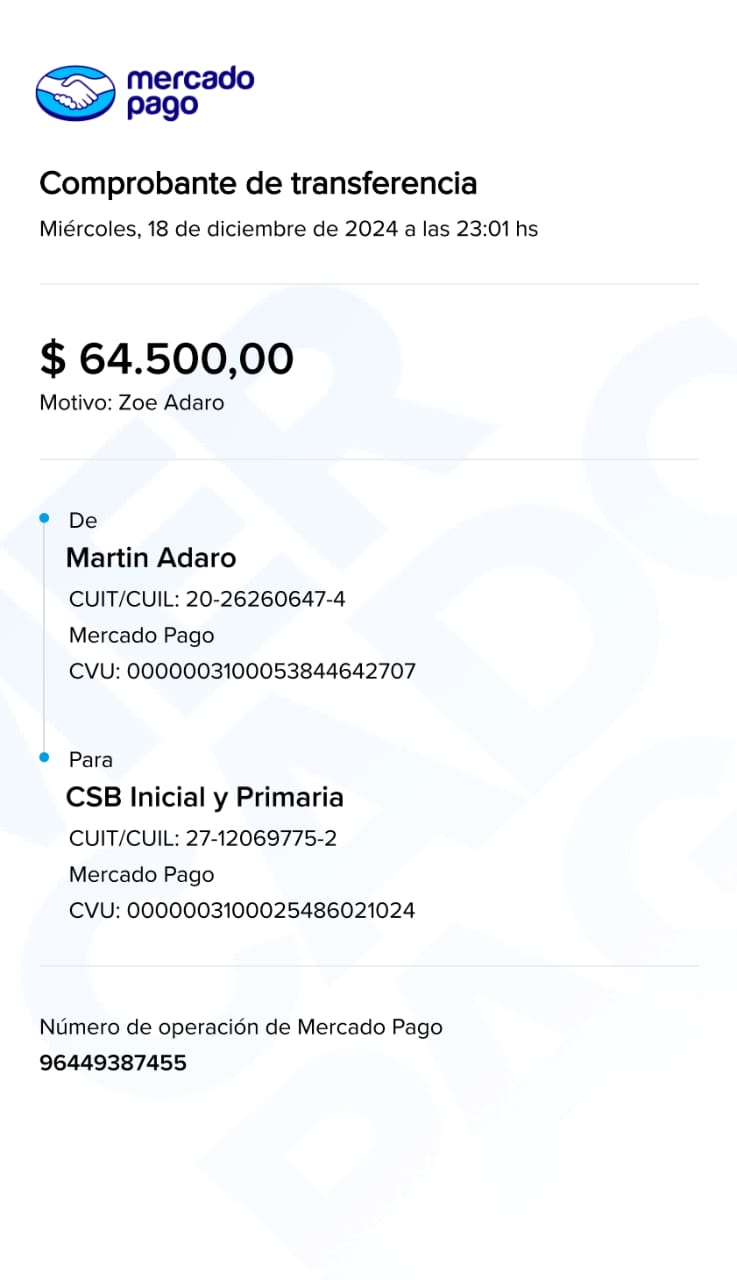Click the recipient's "Mercado Pago" bank line
This screenshot has width=737, height=1280.
click(141, 875)
